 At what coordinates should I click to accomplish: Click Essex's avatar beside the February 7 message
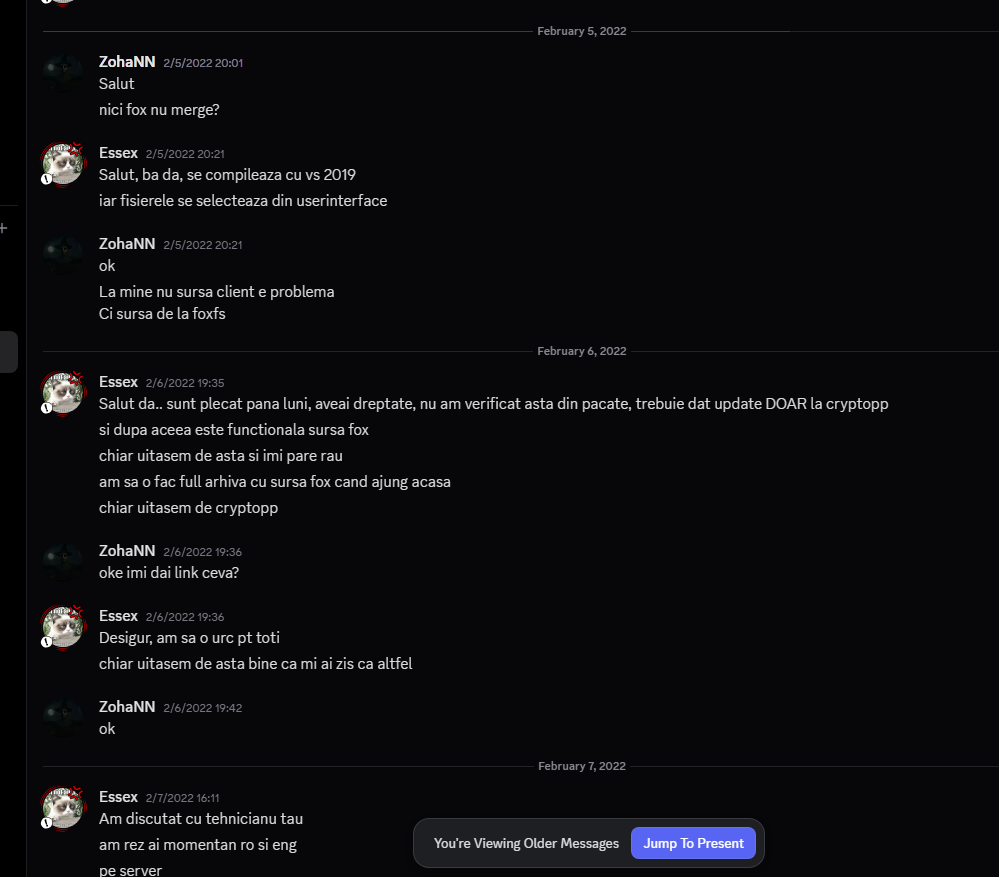[x=62, y=807]
